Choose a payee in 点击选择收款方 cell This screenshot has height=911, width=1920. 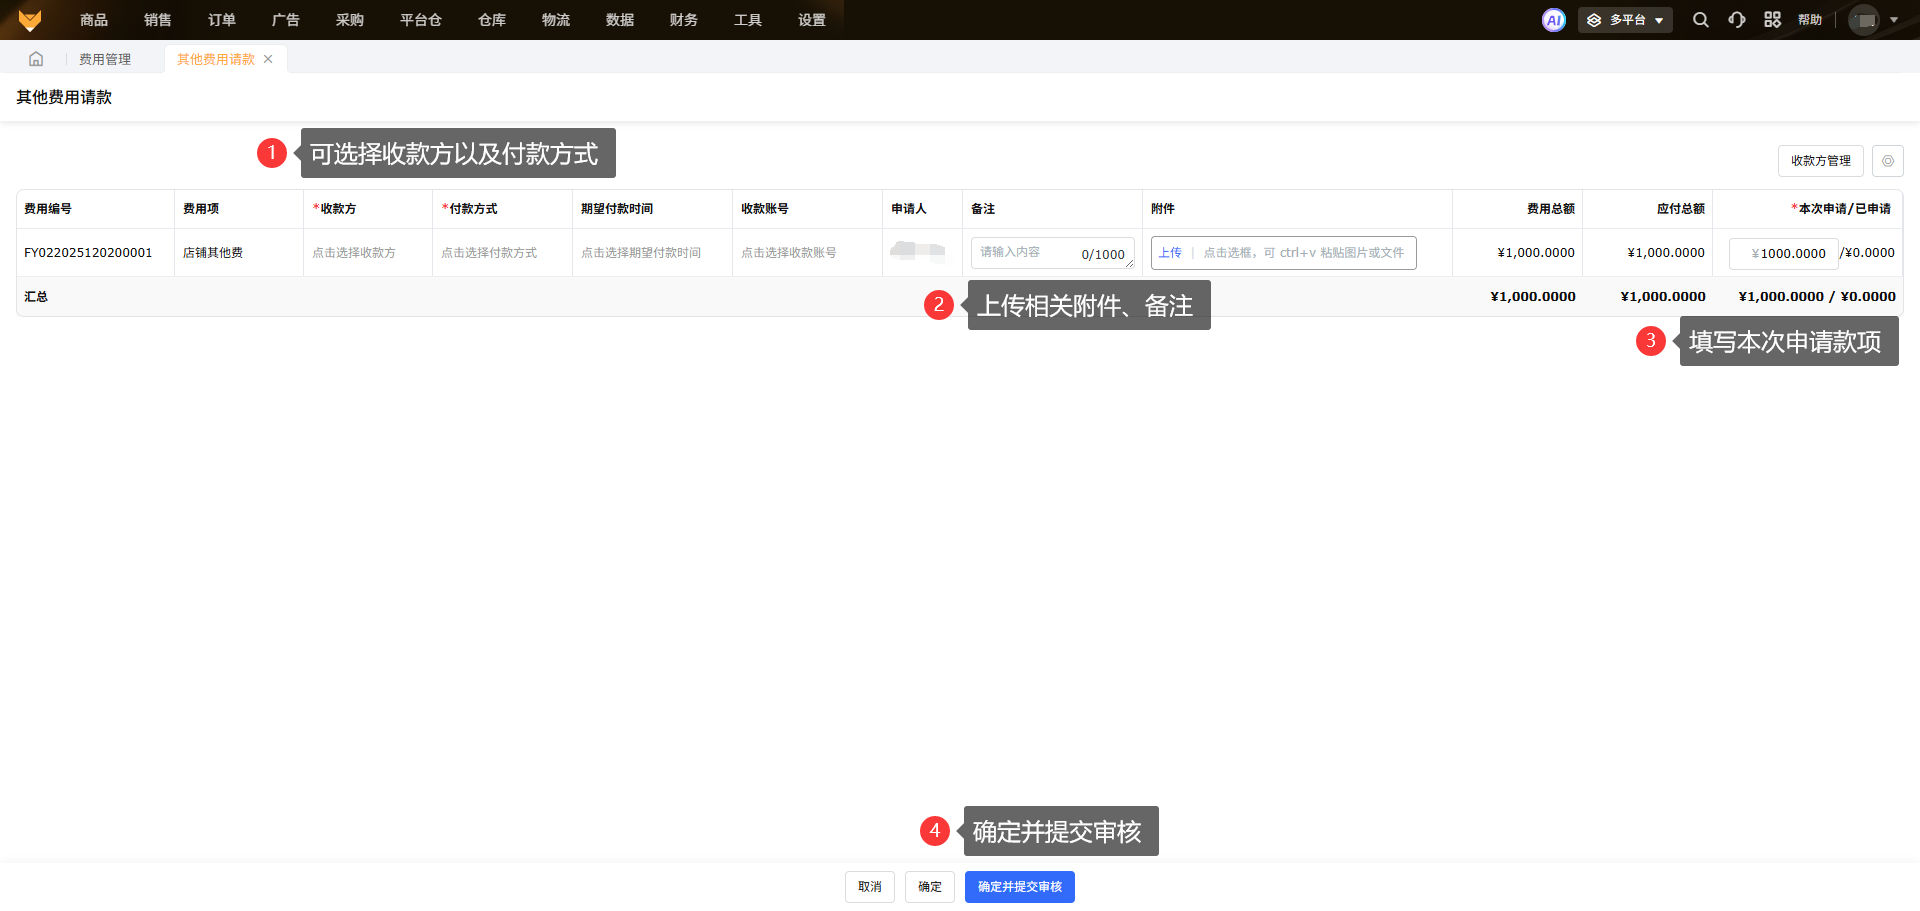coord(354,253)
